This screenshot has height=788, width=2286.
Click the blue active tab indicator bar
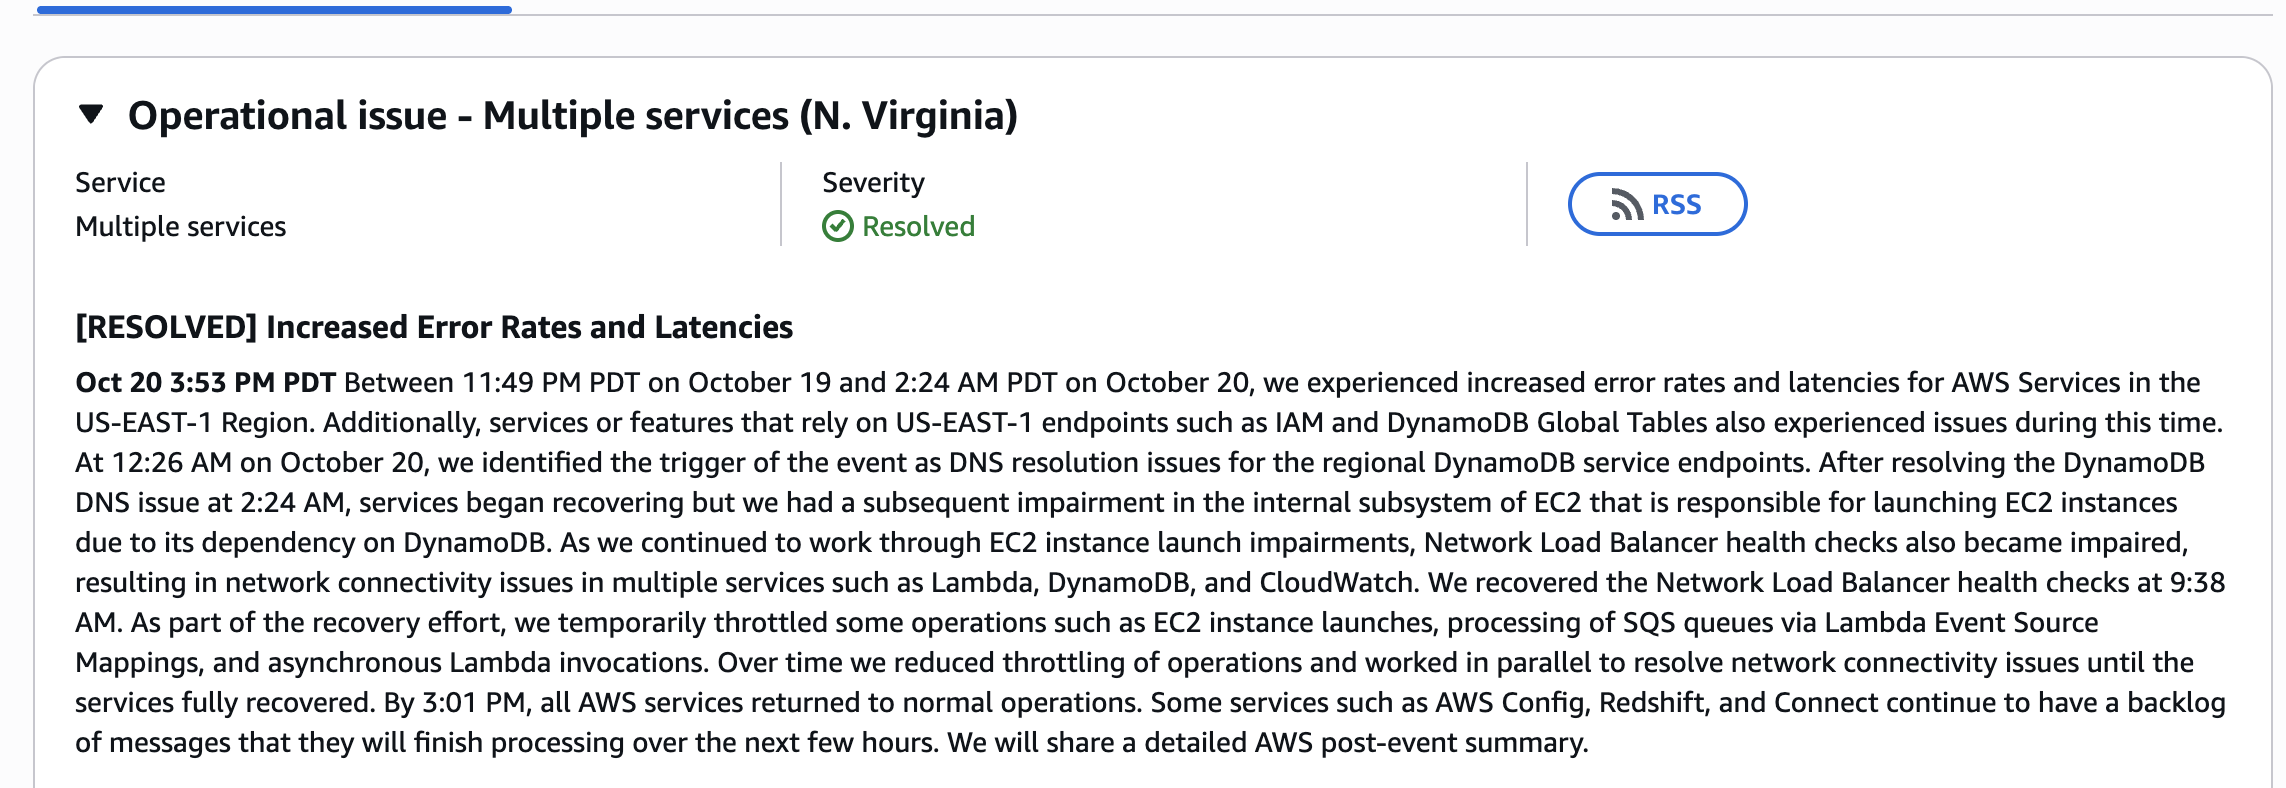click(273, 10)
